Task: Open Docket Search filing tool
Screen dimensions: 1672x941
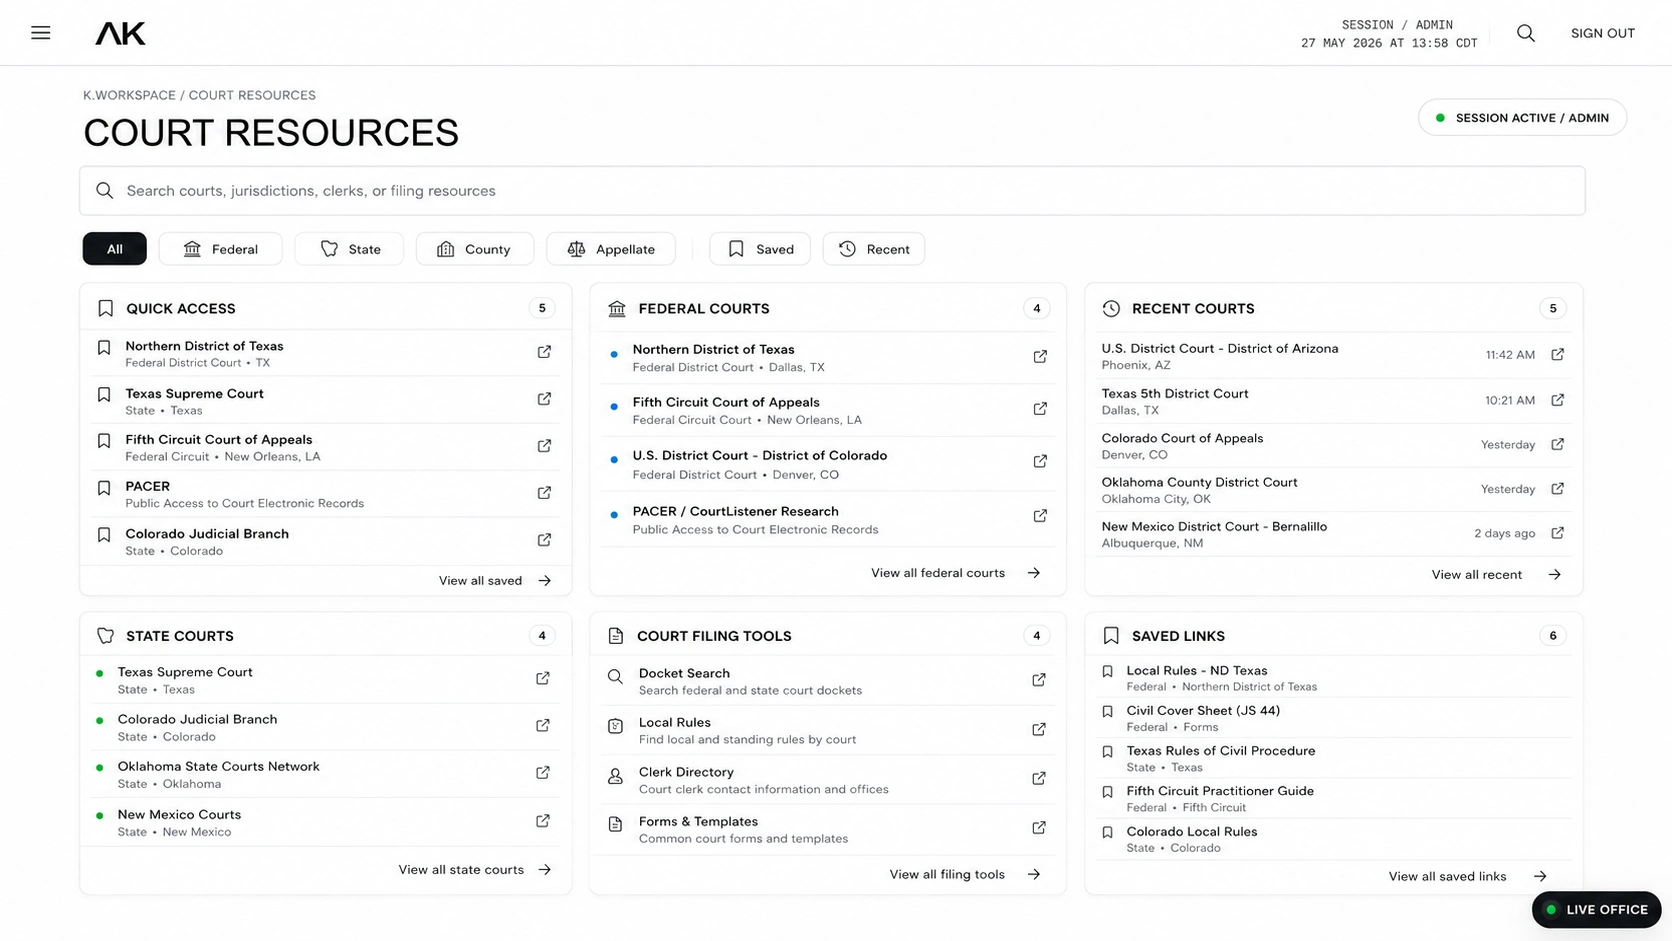Action: tap(828, 681)
